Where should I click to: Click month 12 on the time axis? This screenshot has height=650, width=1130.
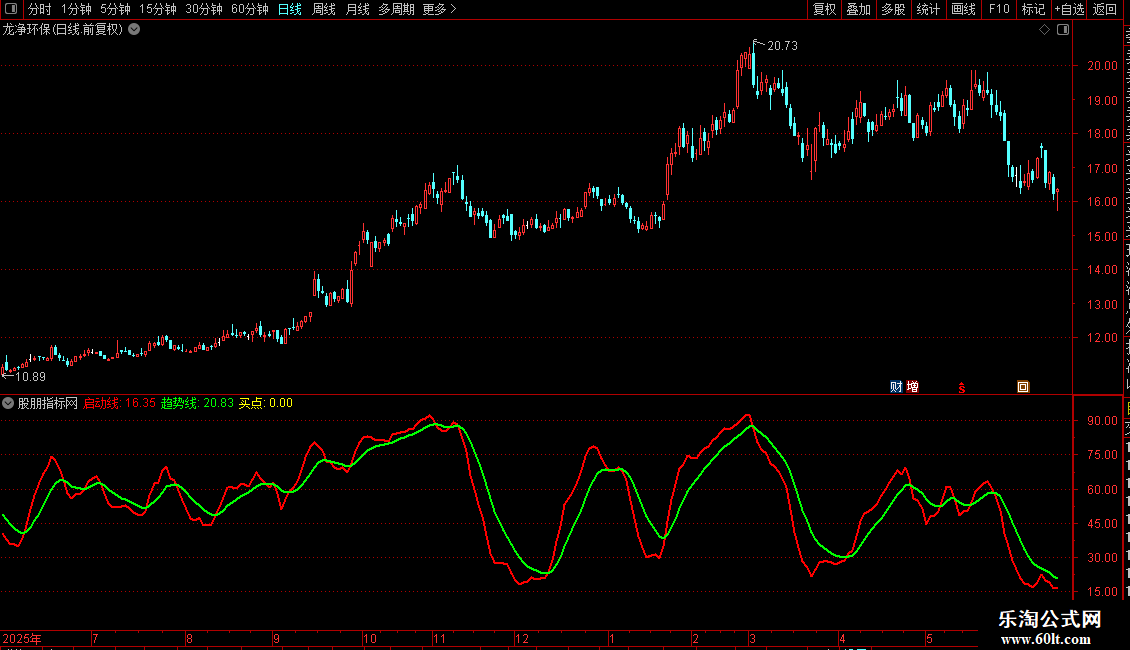click(522, 638)
